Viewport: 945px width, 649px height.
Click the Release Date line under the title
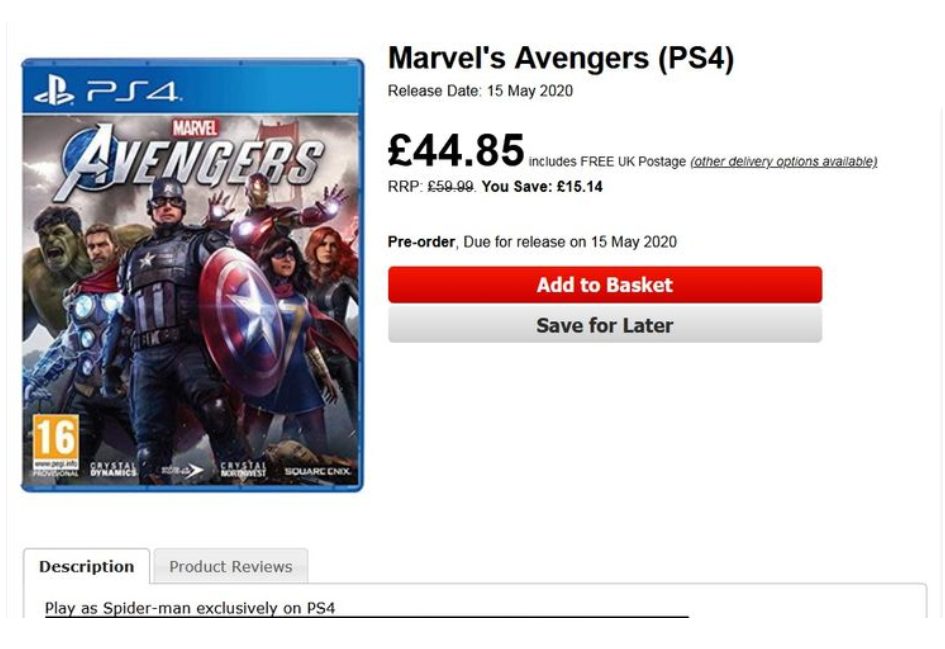pos(480,91)
